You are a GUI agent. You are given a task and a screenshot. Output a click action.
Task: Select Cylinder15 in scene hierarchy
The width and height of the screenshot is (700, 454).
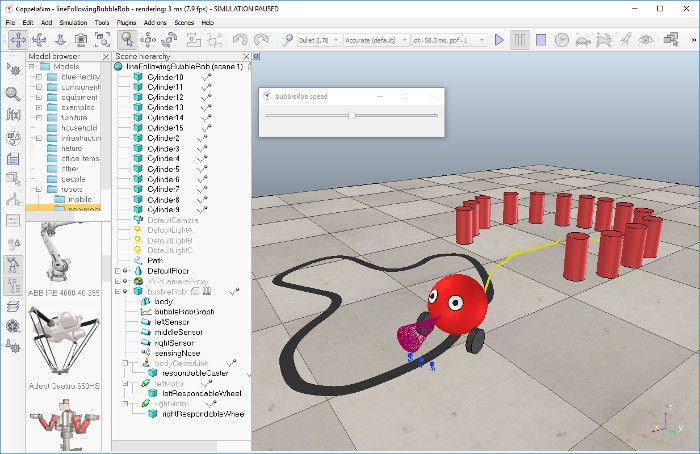(x=165, y=128)
